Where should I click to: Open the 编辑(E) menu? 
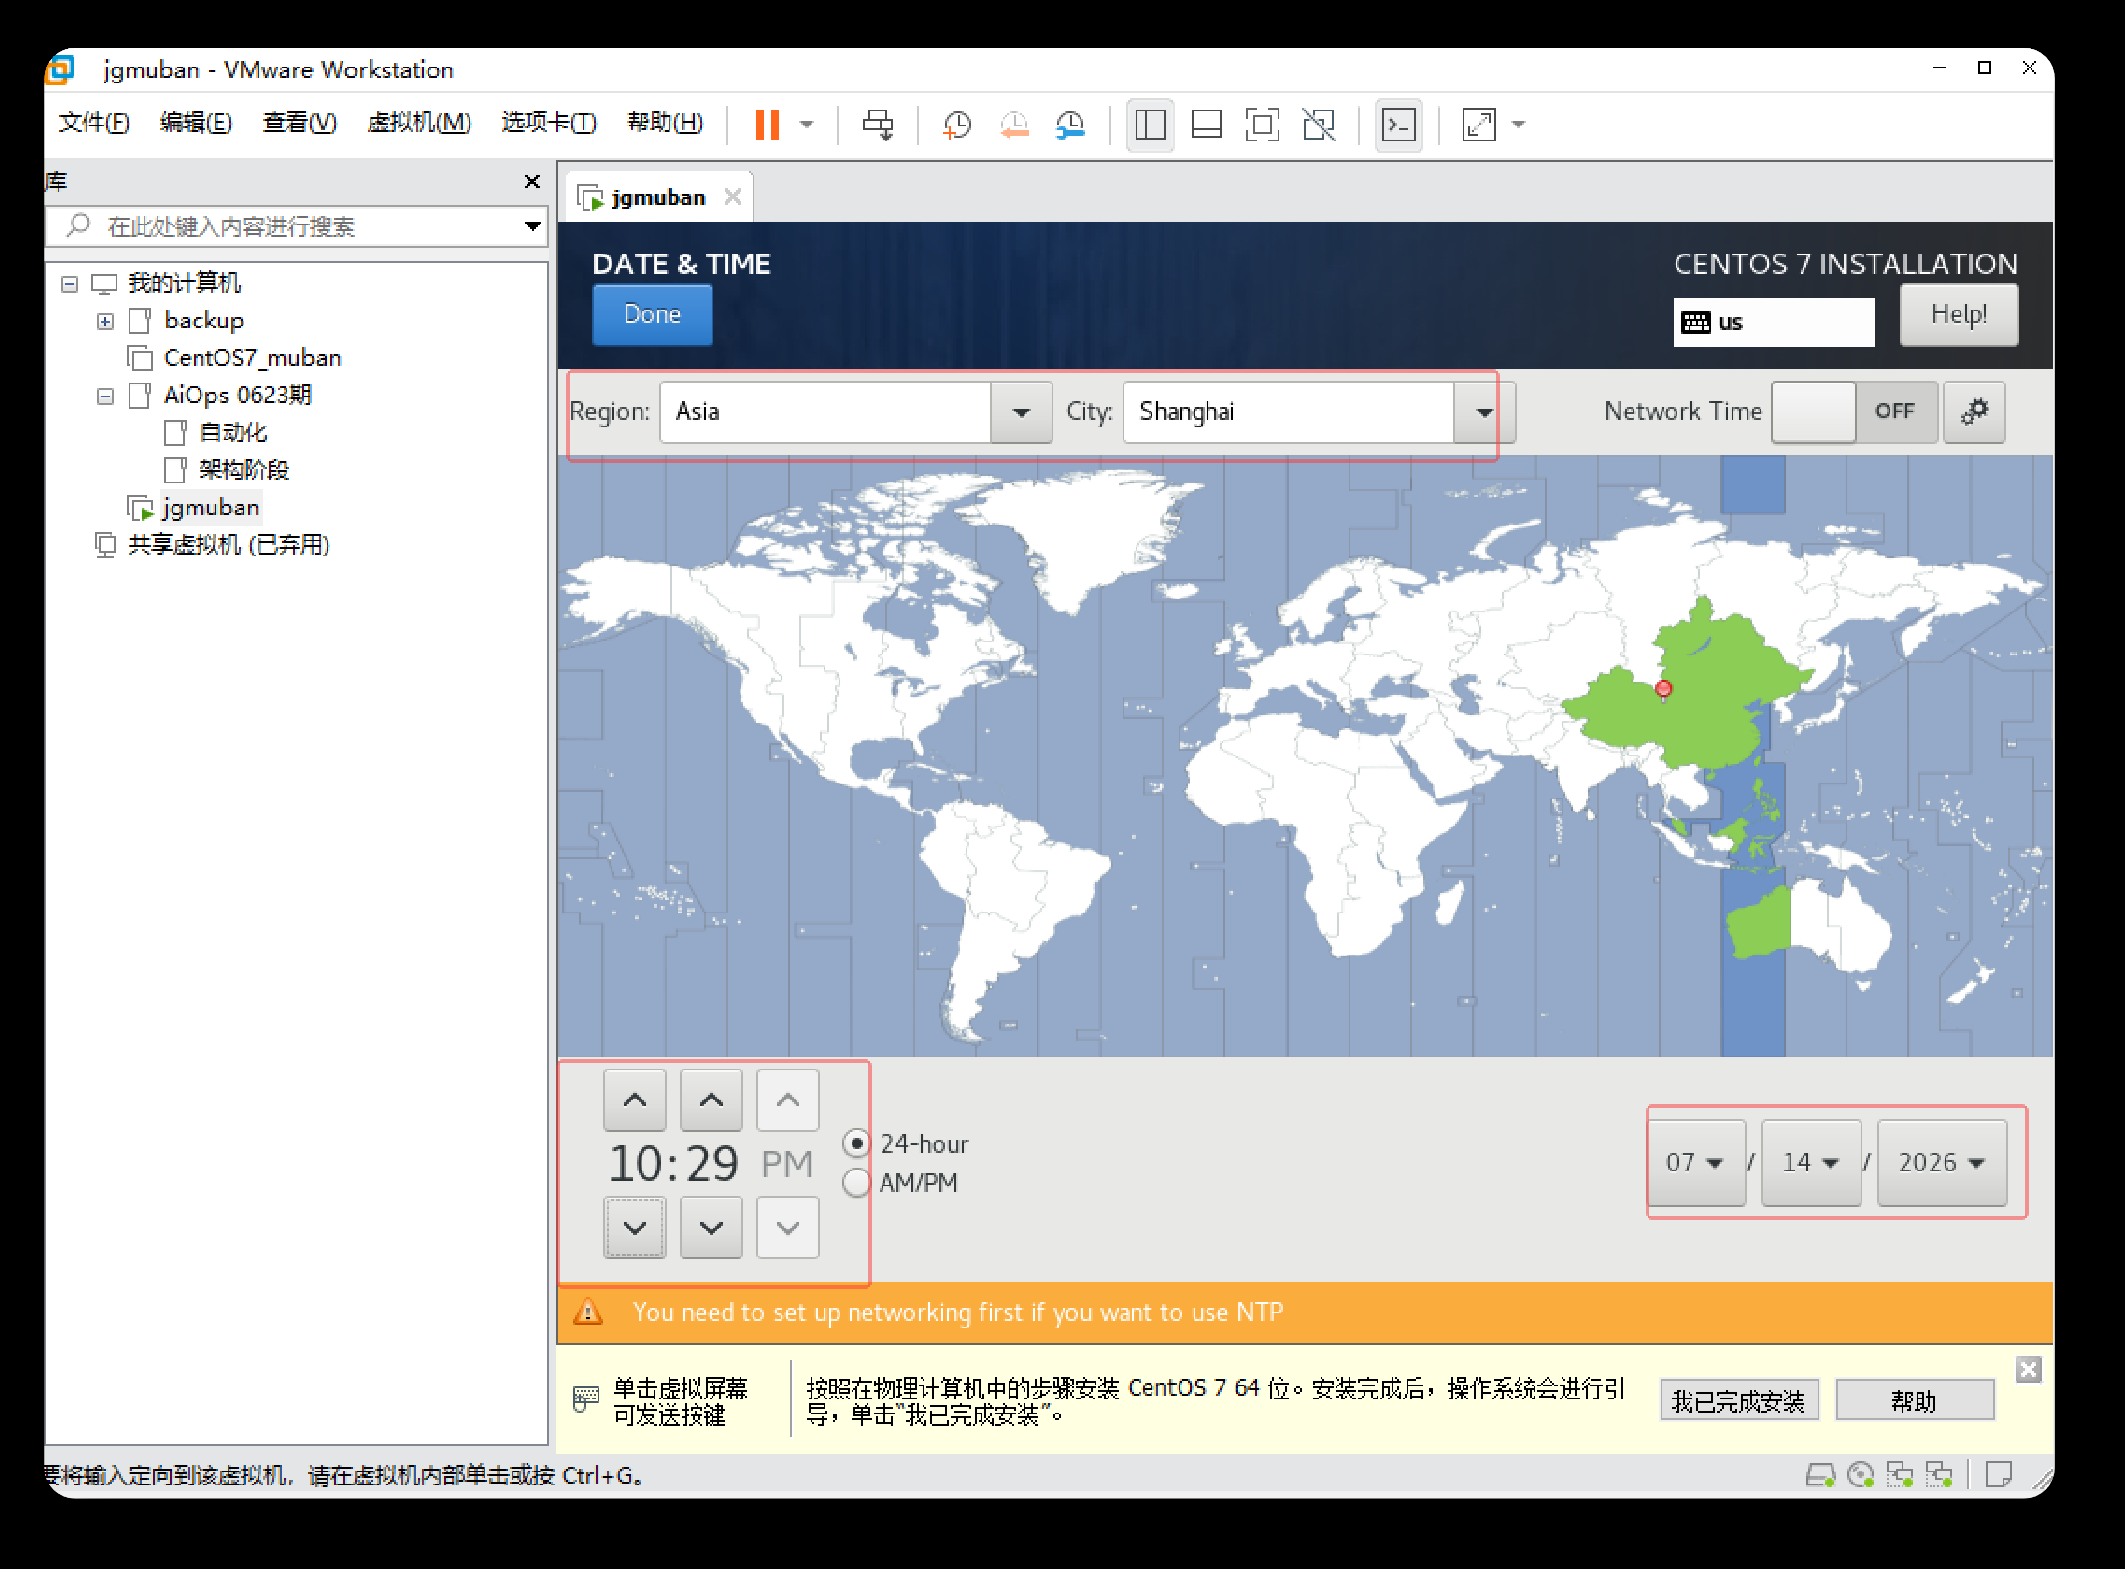(196, 123)
